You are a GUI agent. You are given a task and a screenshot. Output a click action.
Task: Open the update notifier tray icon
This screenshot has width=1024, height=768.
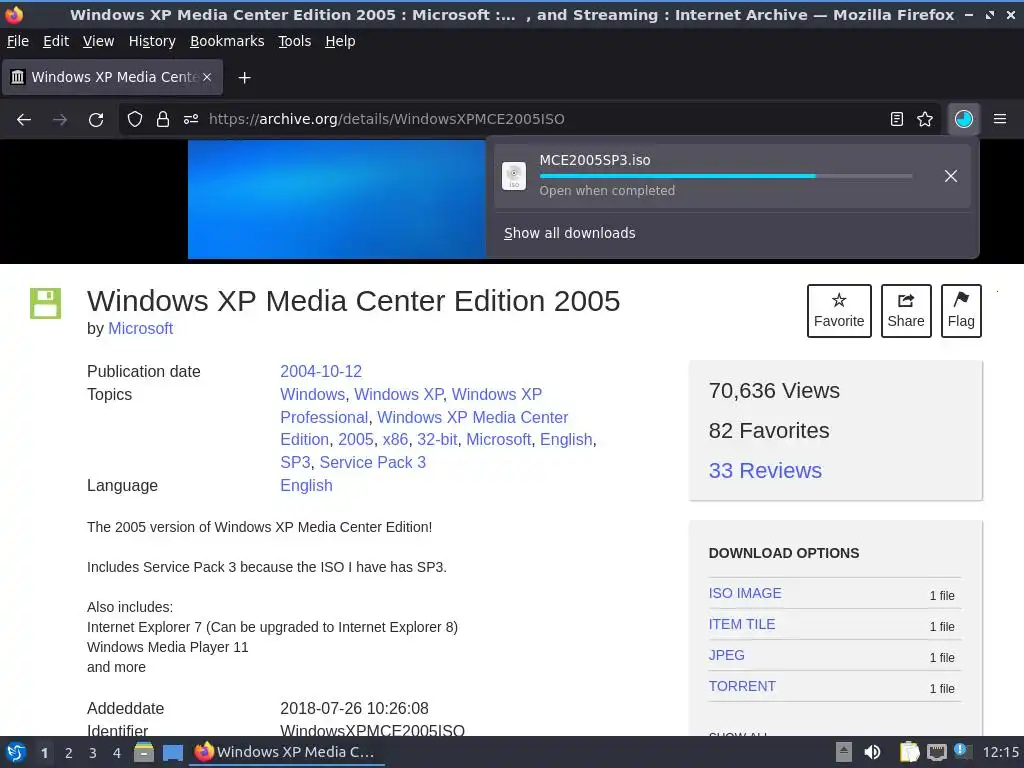(962, 751)
